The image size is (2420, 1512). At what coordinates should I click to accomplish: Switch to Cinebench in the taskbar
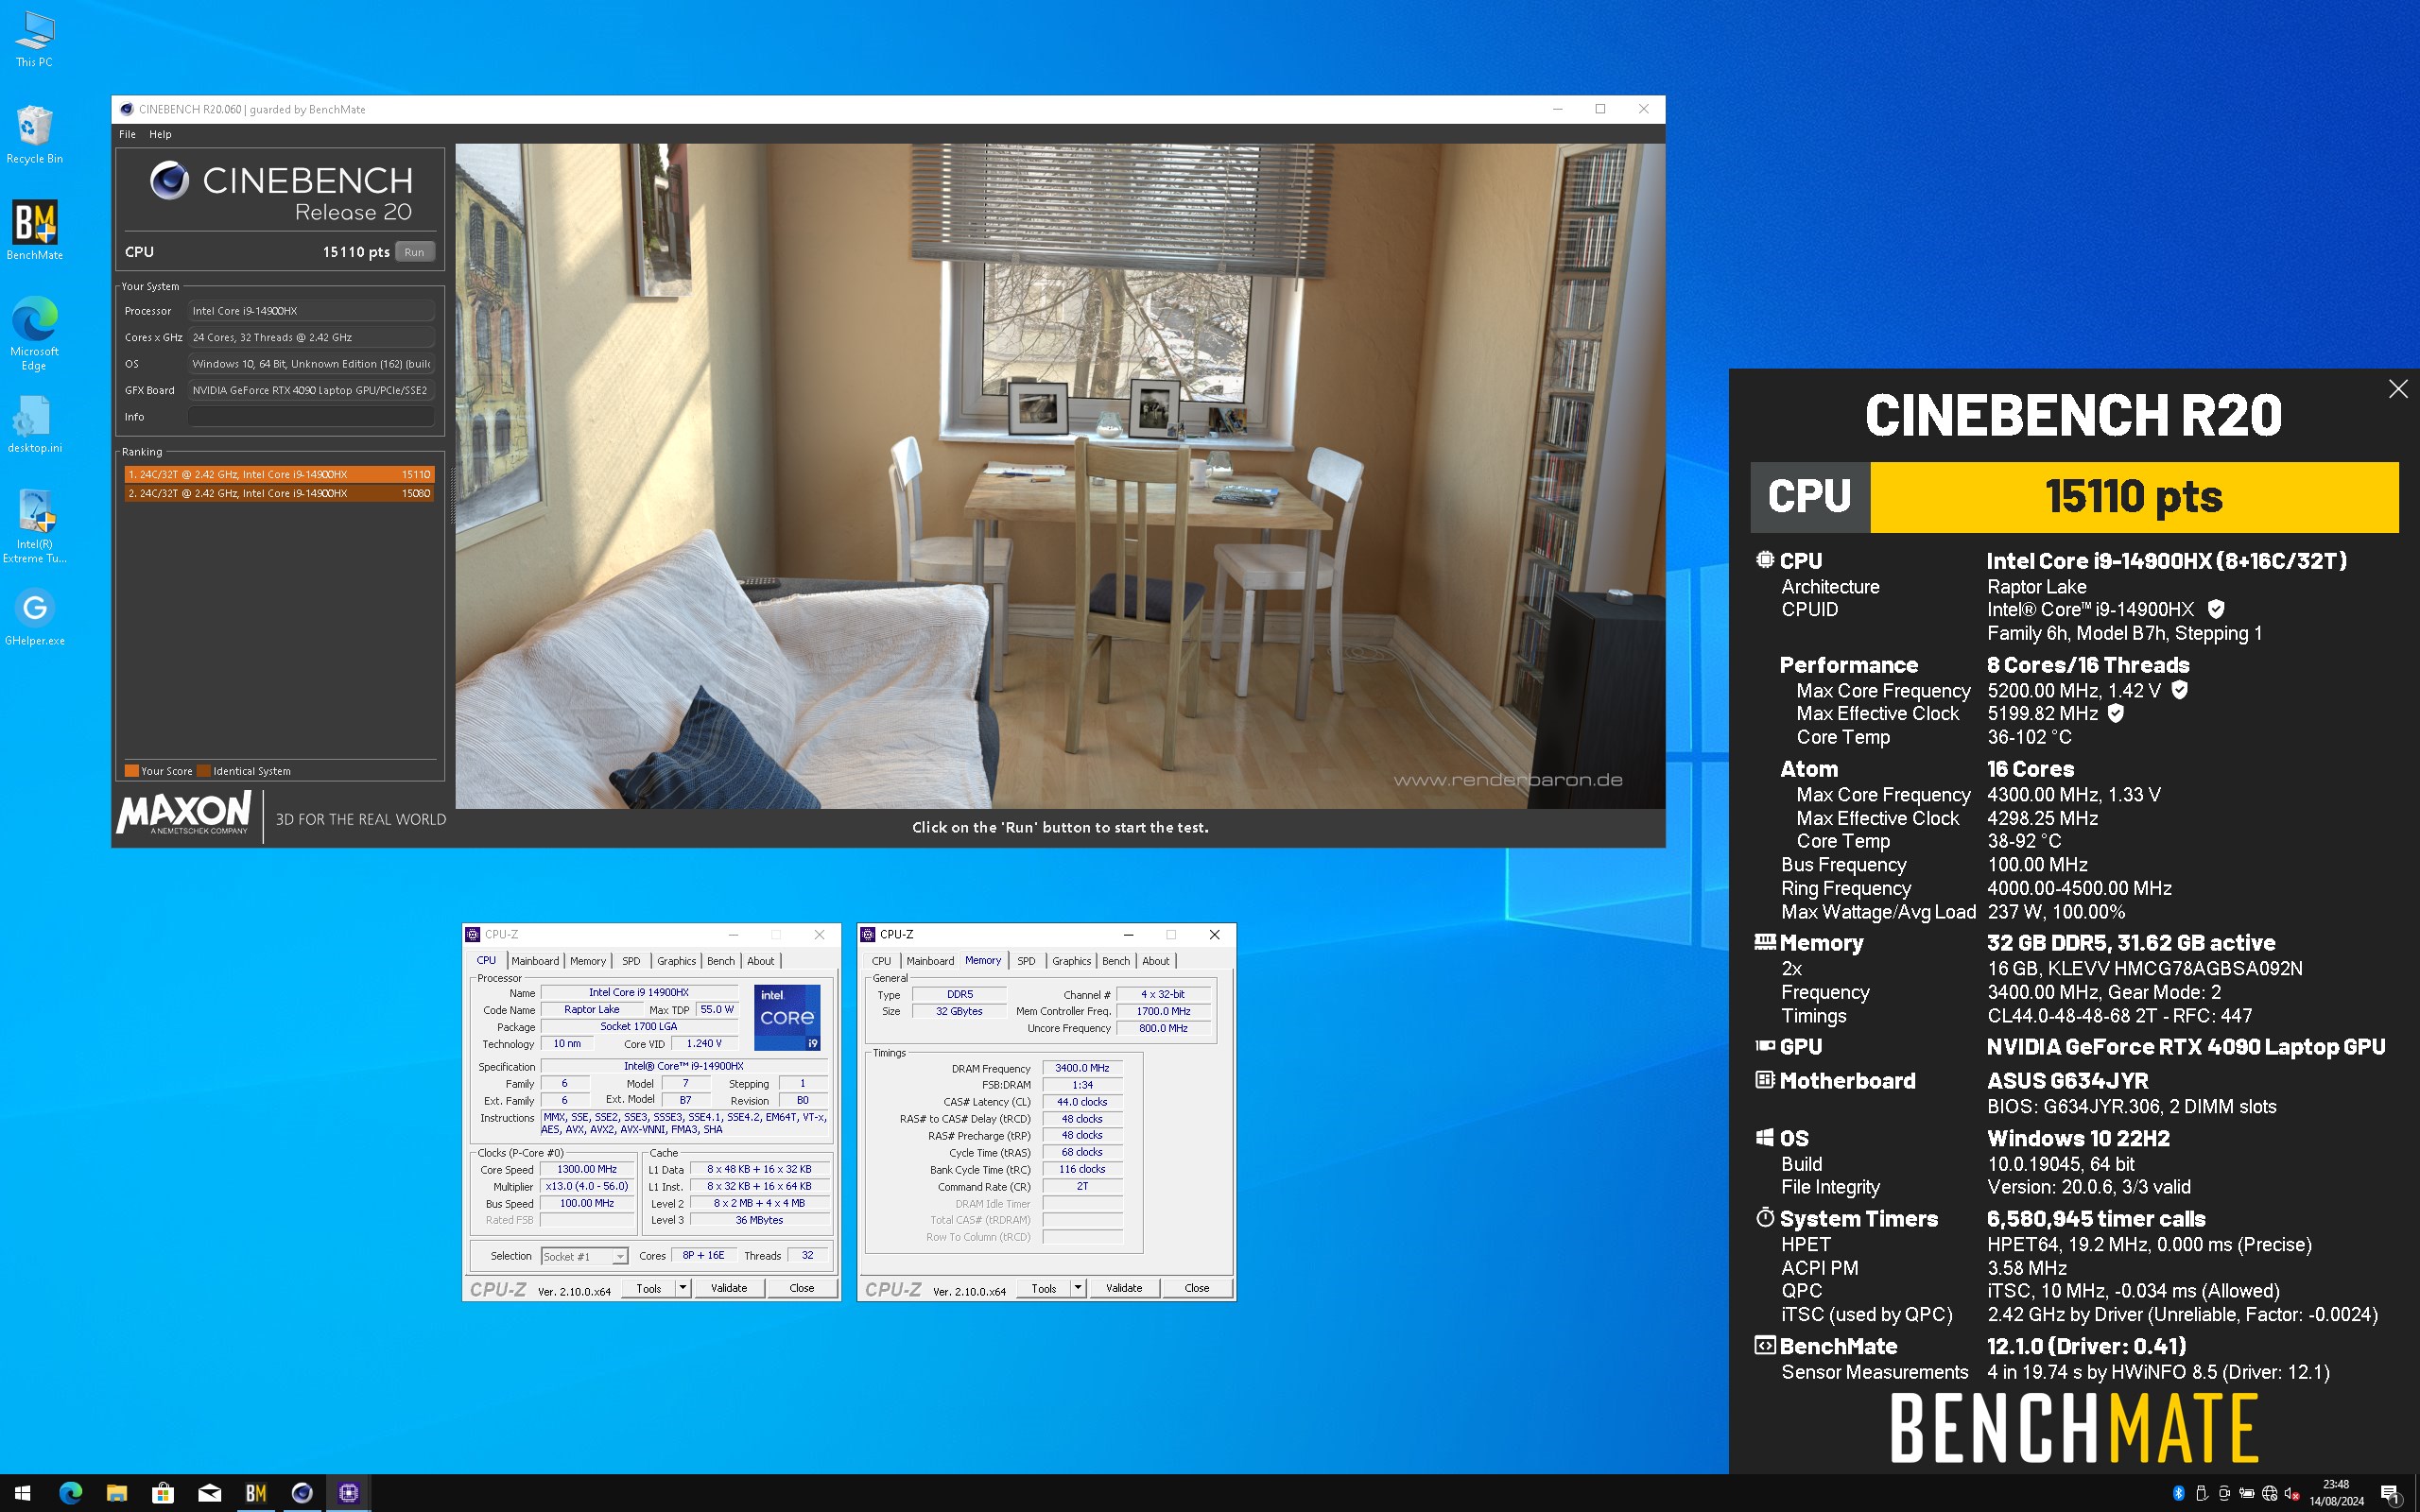(x=302, y=1493)
